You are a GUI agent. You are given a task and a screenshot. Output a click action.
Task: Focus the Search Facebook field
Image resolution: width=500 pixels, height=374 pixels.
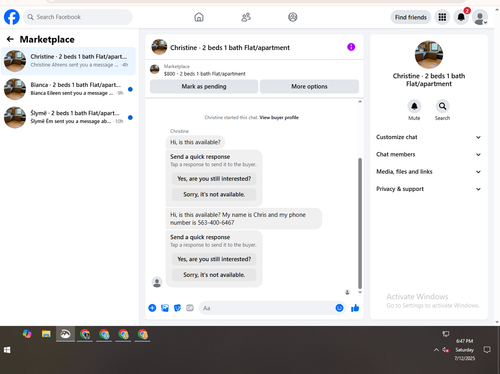(x=78, y=17)
